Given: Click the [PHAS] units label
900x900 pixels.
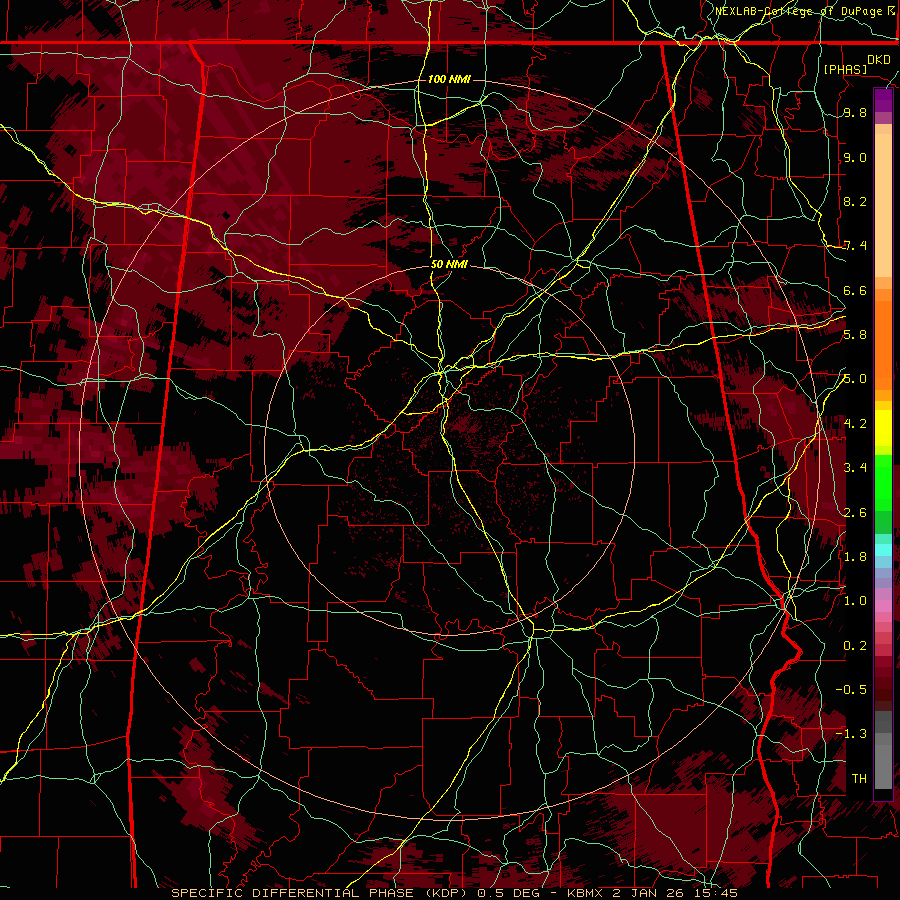Looking at the screenshot, I should pyautogui.click(x=845, y=69).
